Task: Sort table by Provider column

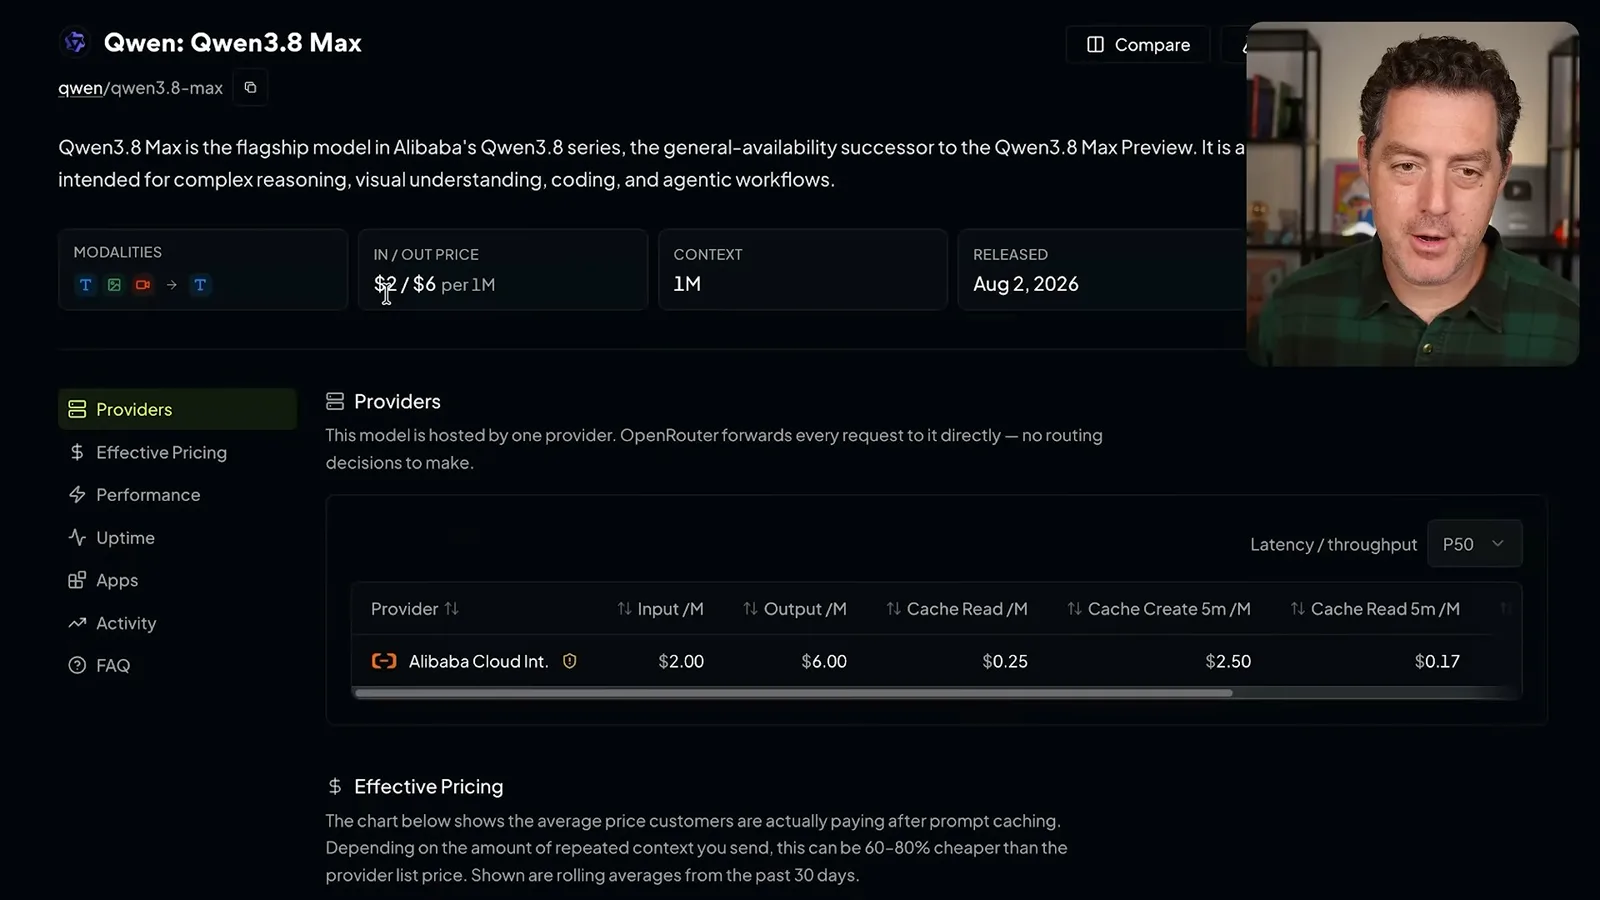Action: [x=415, y=609]
